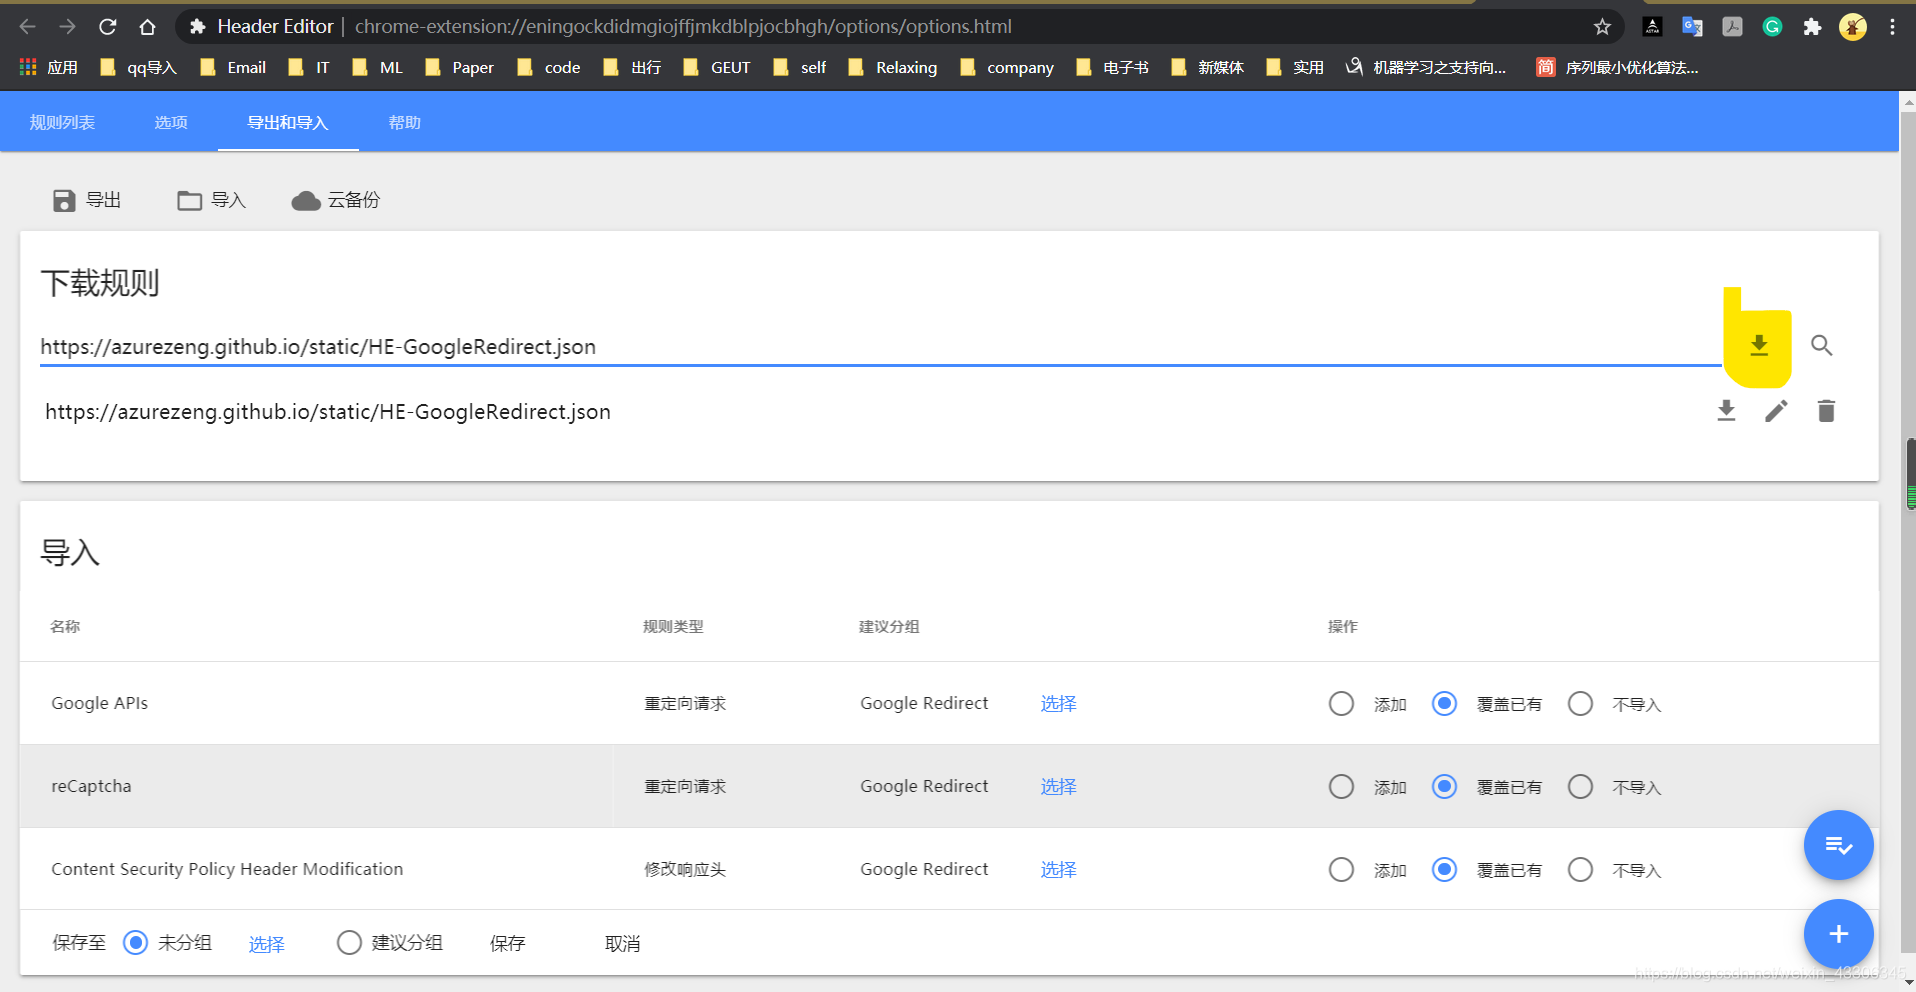Viewport: 1916px width, 992px height.
Task: Click the blue plus floating action button
Action: pos(1838,934)
